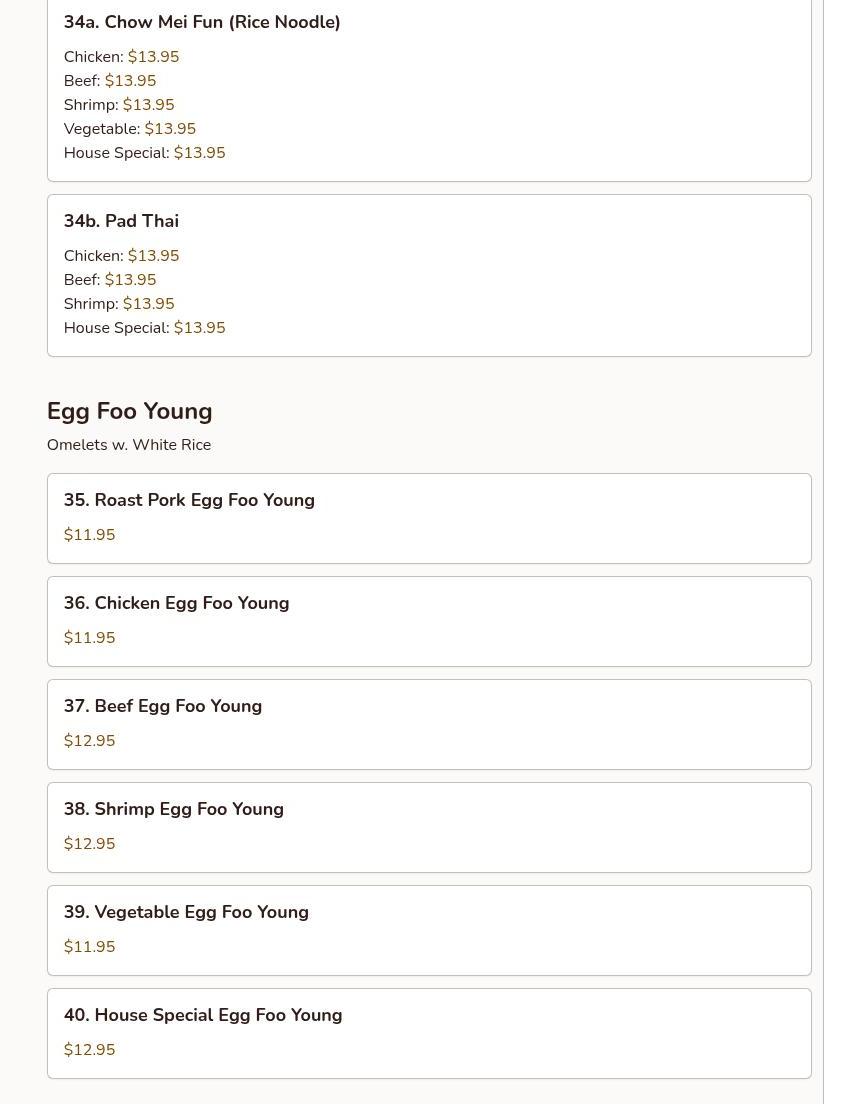Click the Vegetable Egg Foo Young price
Viewport: 844px width, 1104px height.
pos(90,947)
